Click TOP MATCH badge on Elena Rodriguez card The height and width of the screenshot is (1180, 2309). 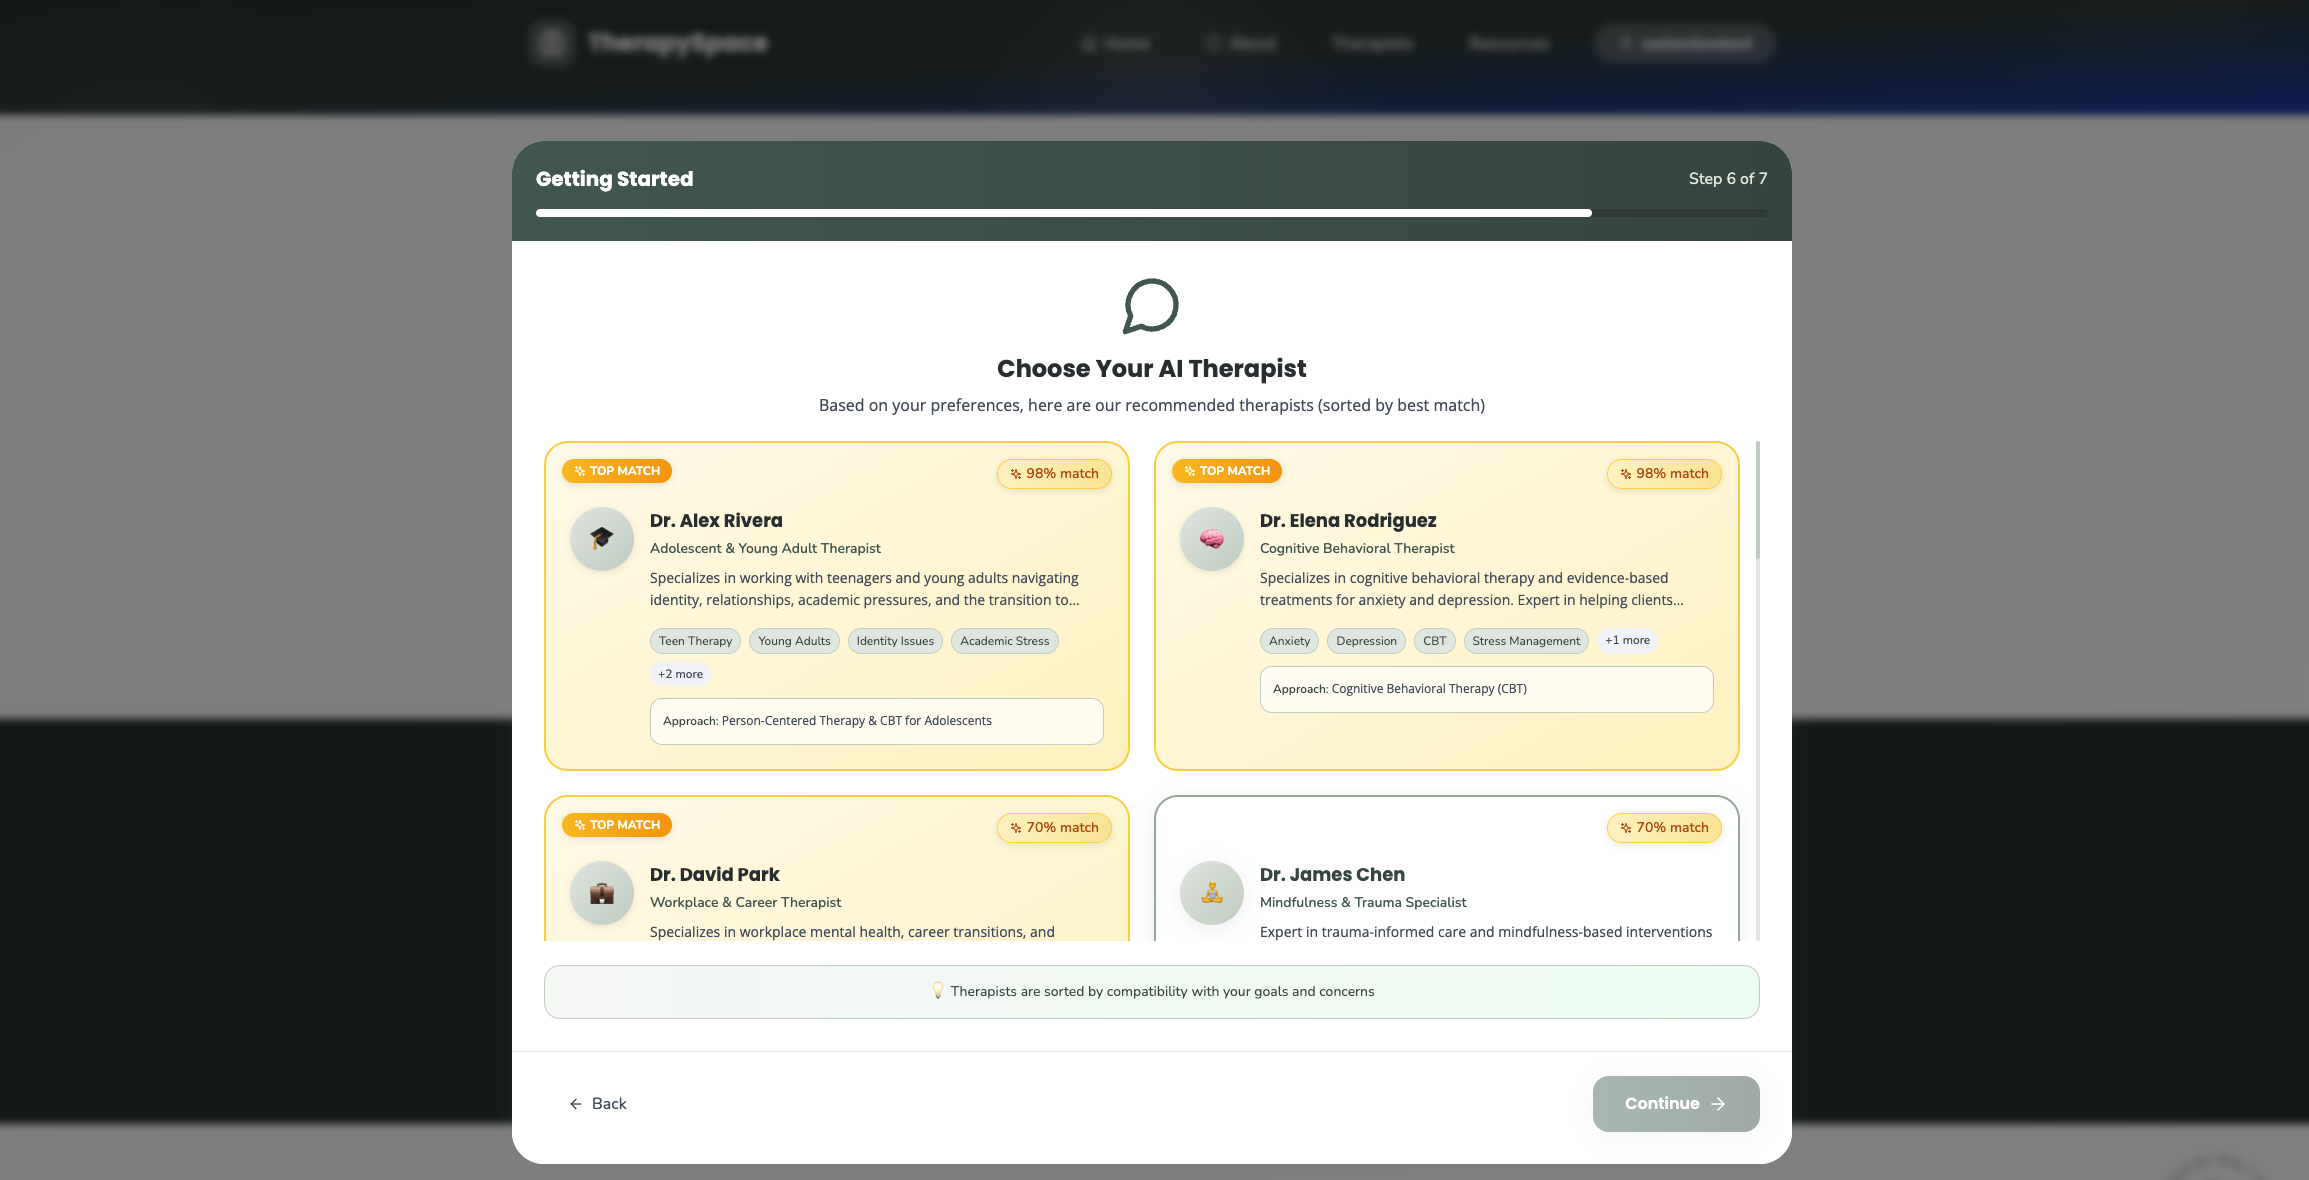point(1226,471)
